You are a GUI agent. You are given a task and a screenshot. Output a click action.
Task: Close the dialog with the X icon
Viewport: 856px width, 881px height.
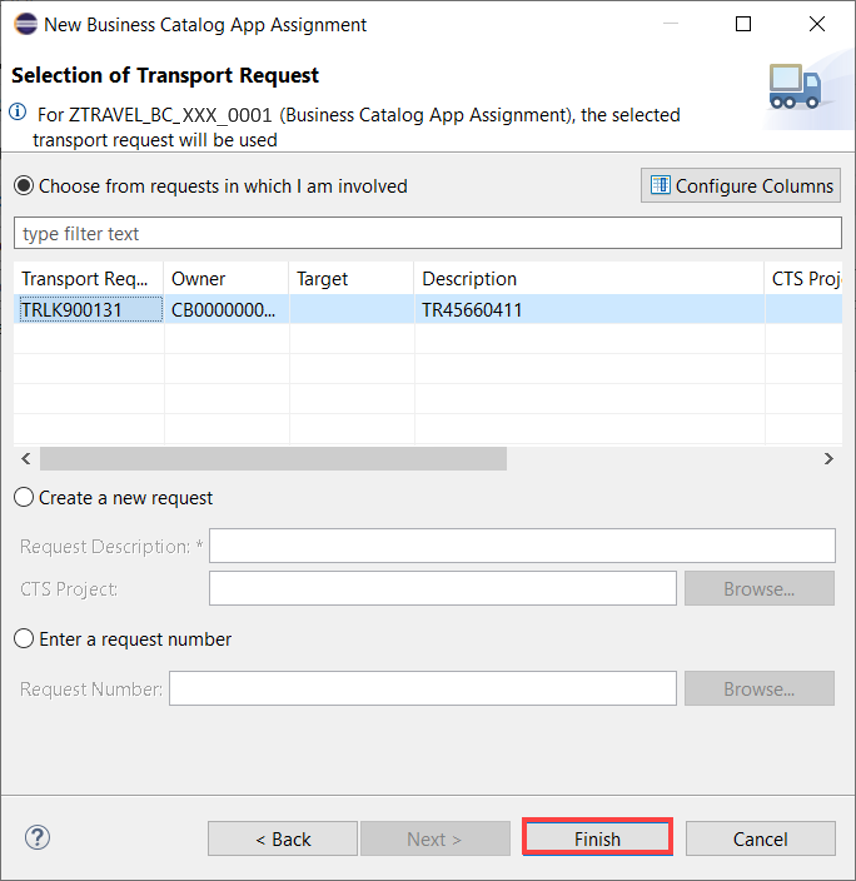pos(817,24)
